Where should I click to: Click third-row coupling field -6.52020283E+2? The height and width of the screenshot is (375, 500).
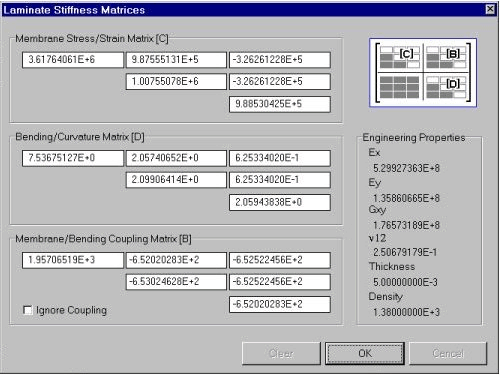[280, 304]
